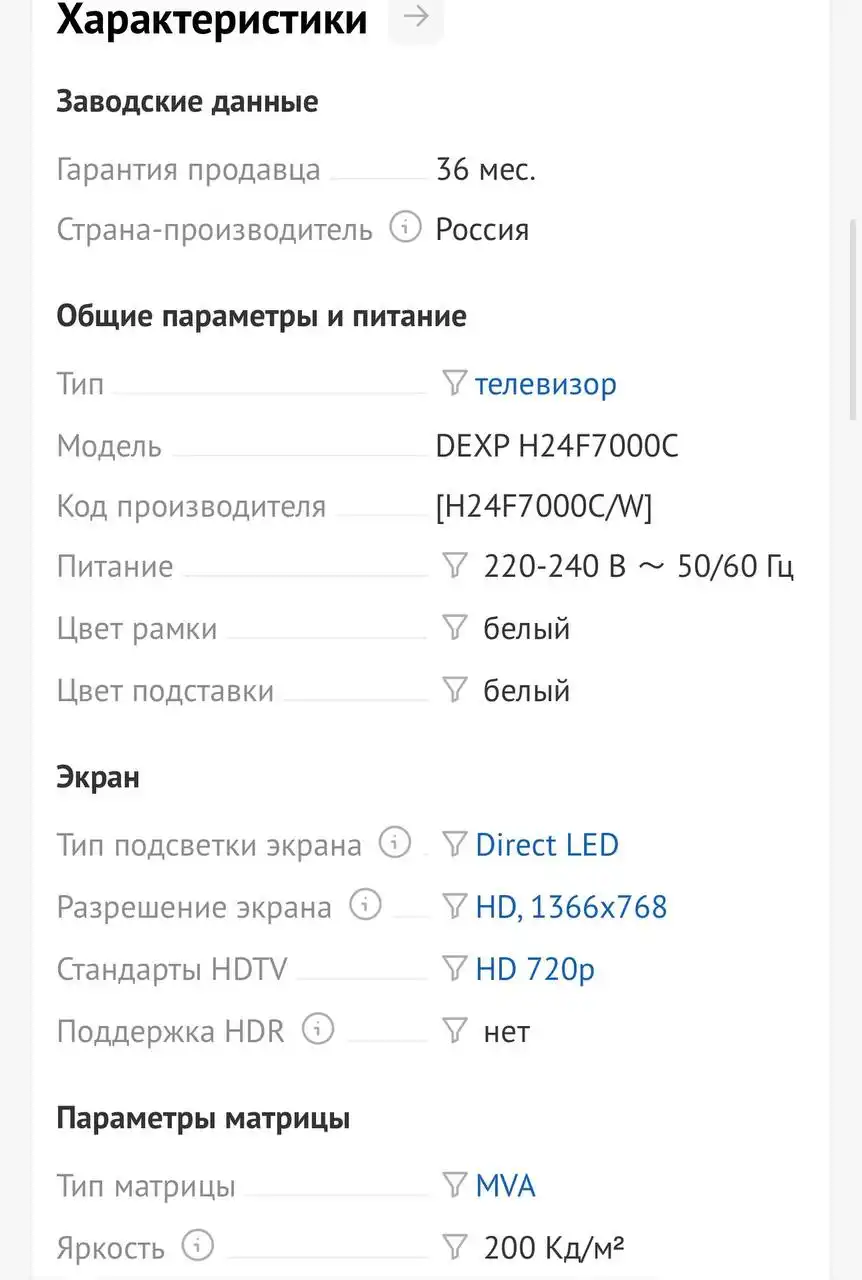This screenshot has width=862, height=1280.
Task: Select the MVA matrix type link
Action: (506, 1185)
